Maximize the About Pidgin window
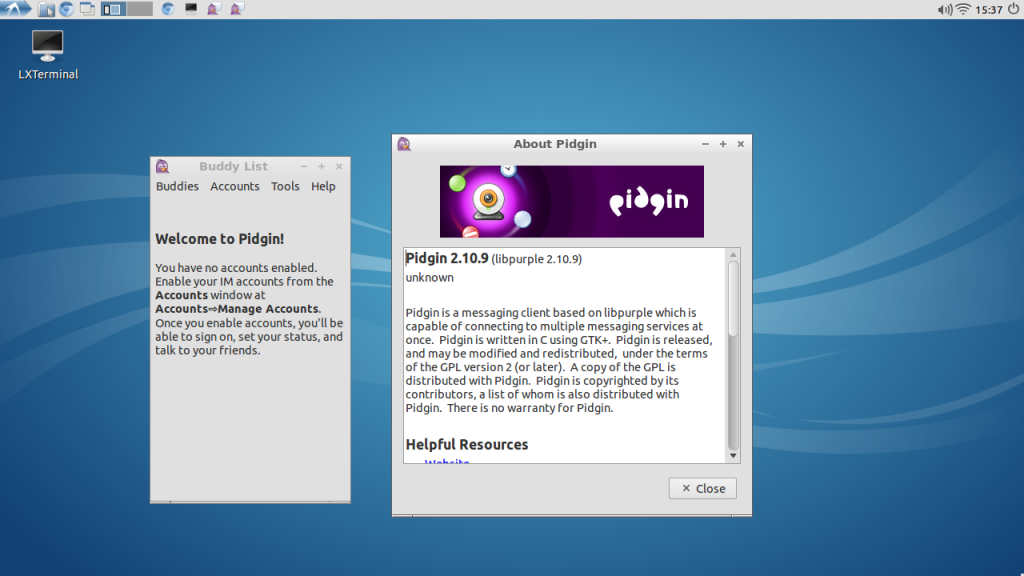 click(x=723, y=144)
